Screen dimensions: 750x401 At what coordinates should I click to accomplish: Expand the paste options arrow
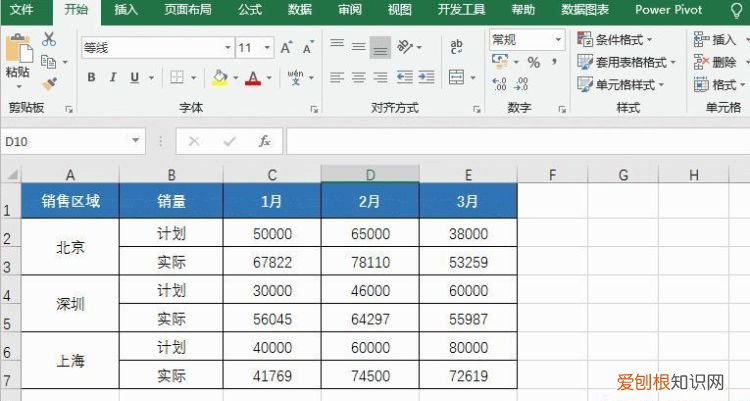point(19,87)
